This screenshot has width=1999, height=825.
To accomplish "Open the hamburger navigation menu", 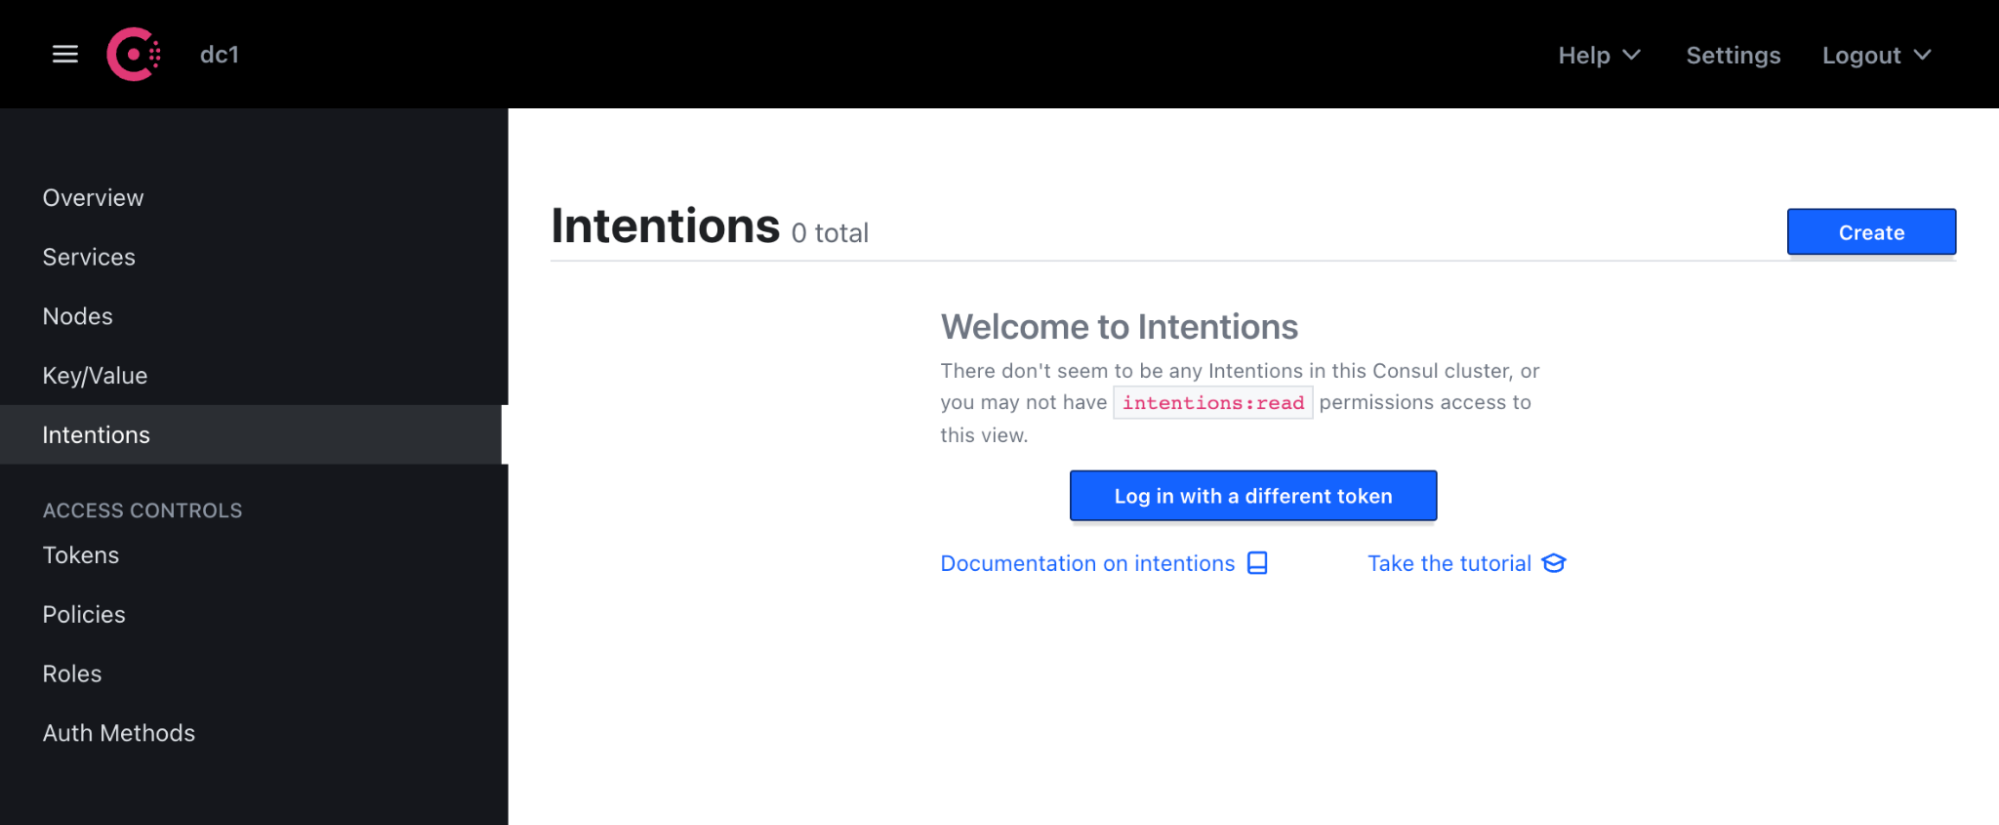I will click(x=64, y=55).
